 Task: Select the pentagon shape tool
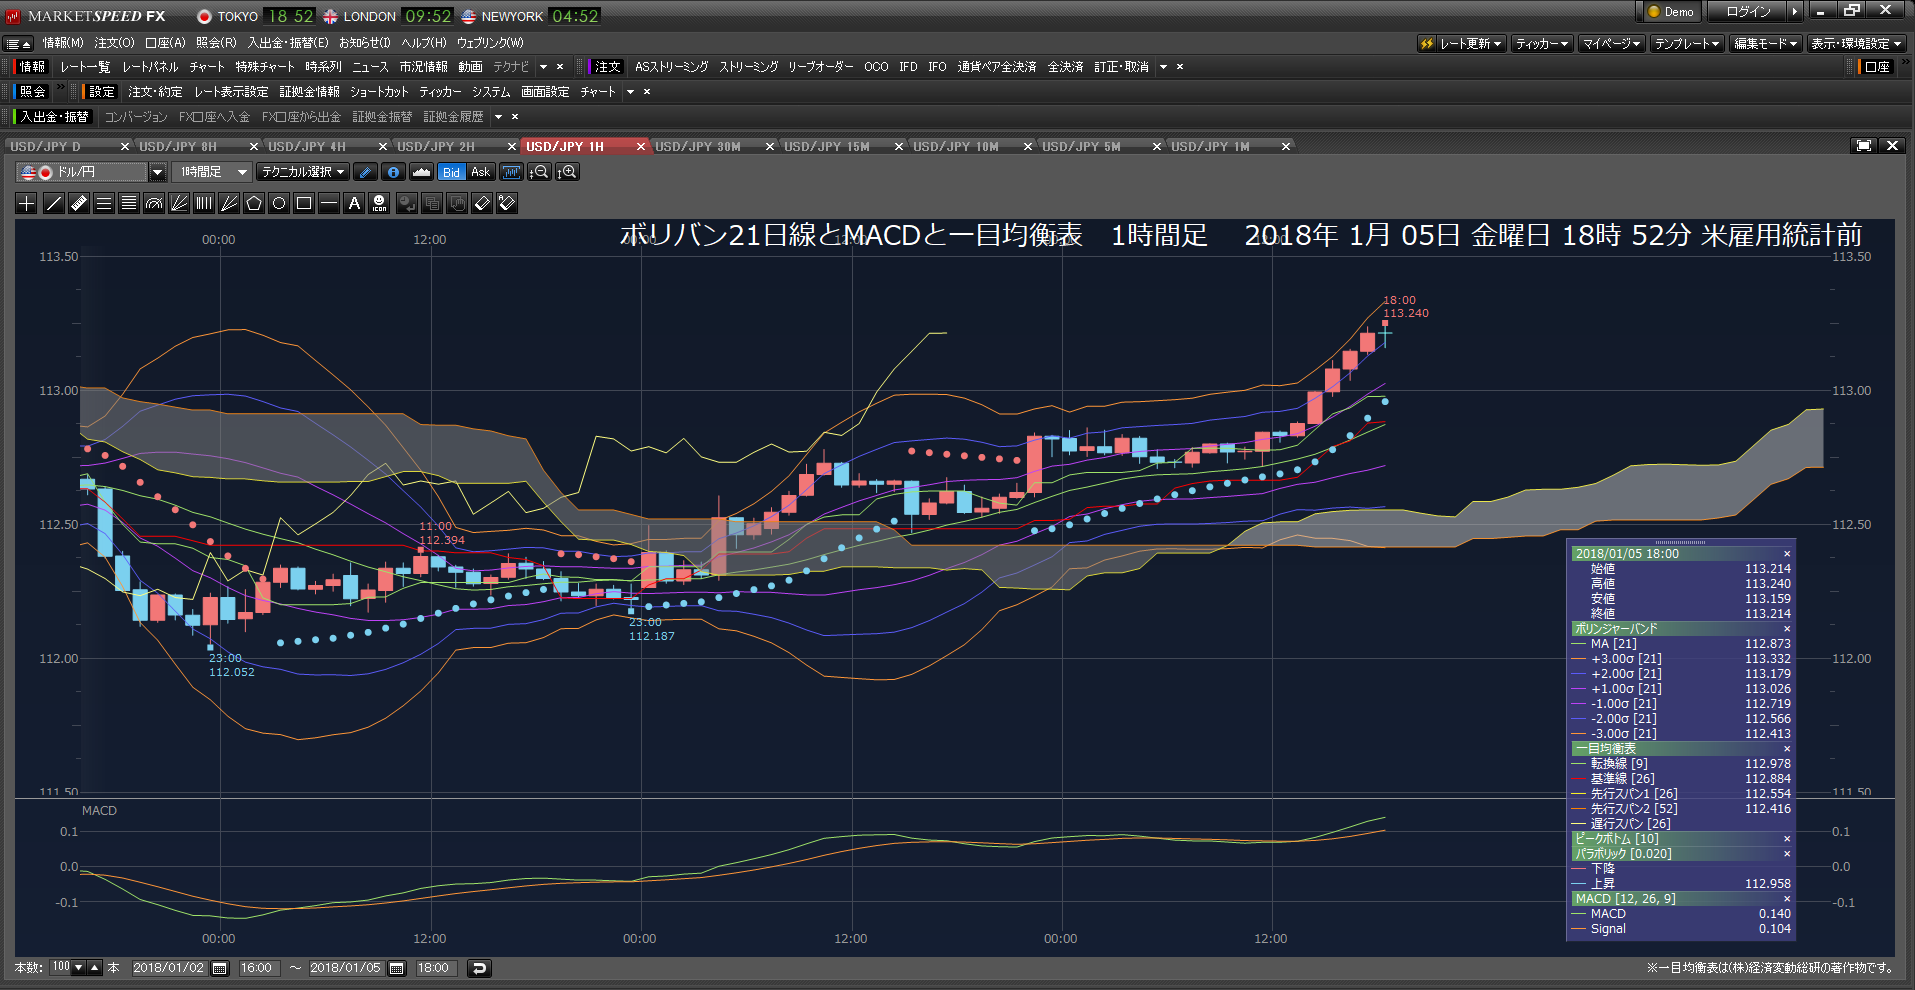click(x=254, y=203)
